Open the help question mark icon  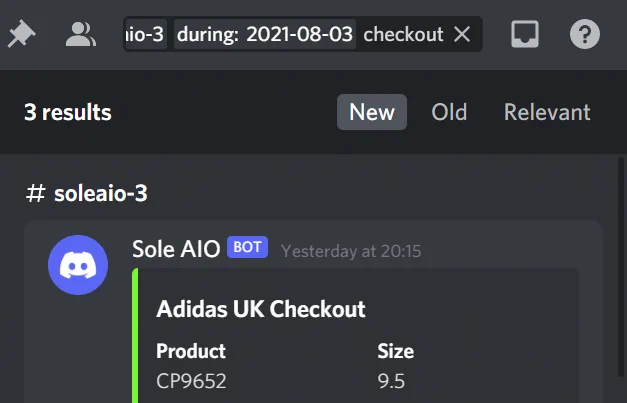click(x=585, y=34)
